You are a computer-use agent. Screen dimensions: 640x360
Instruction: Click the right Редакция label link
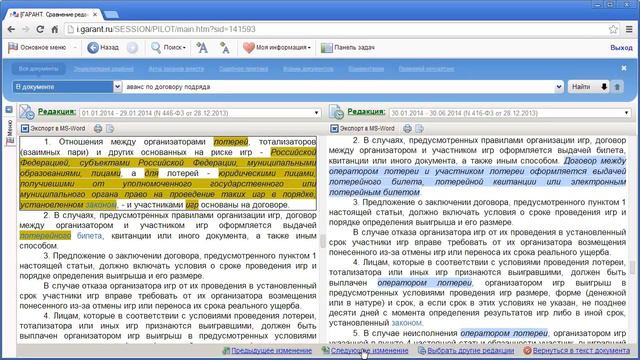click(x=366, y=111)
